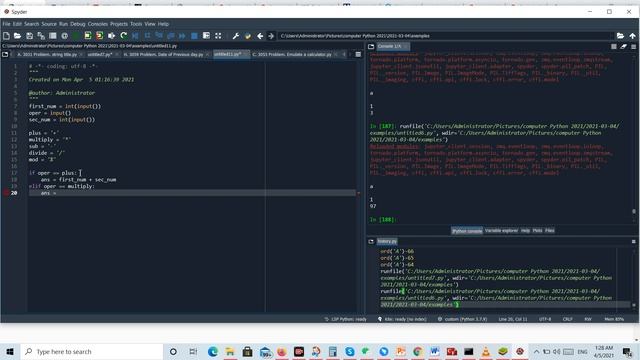Step into function debug icon
Screen dimensions: 640x360
coord(159,36)
